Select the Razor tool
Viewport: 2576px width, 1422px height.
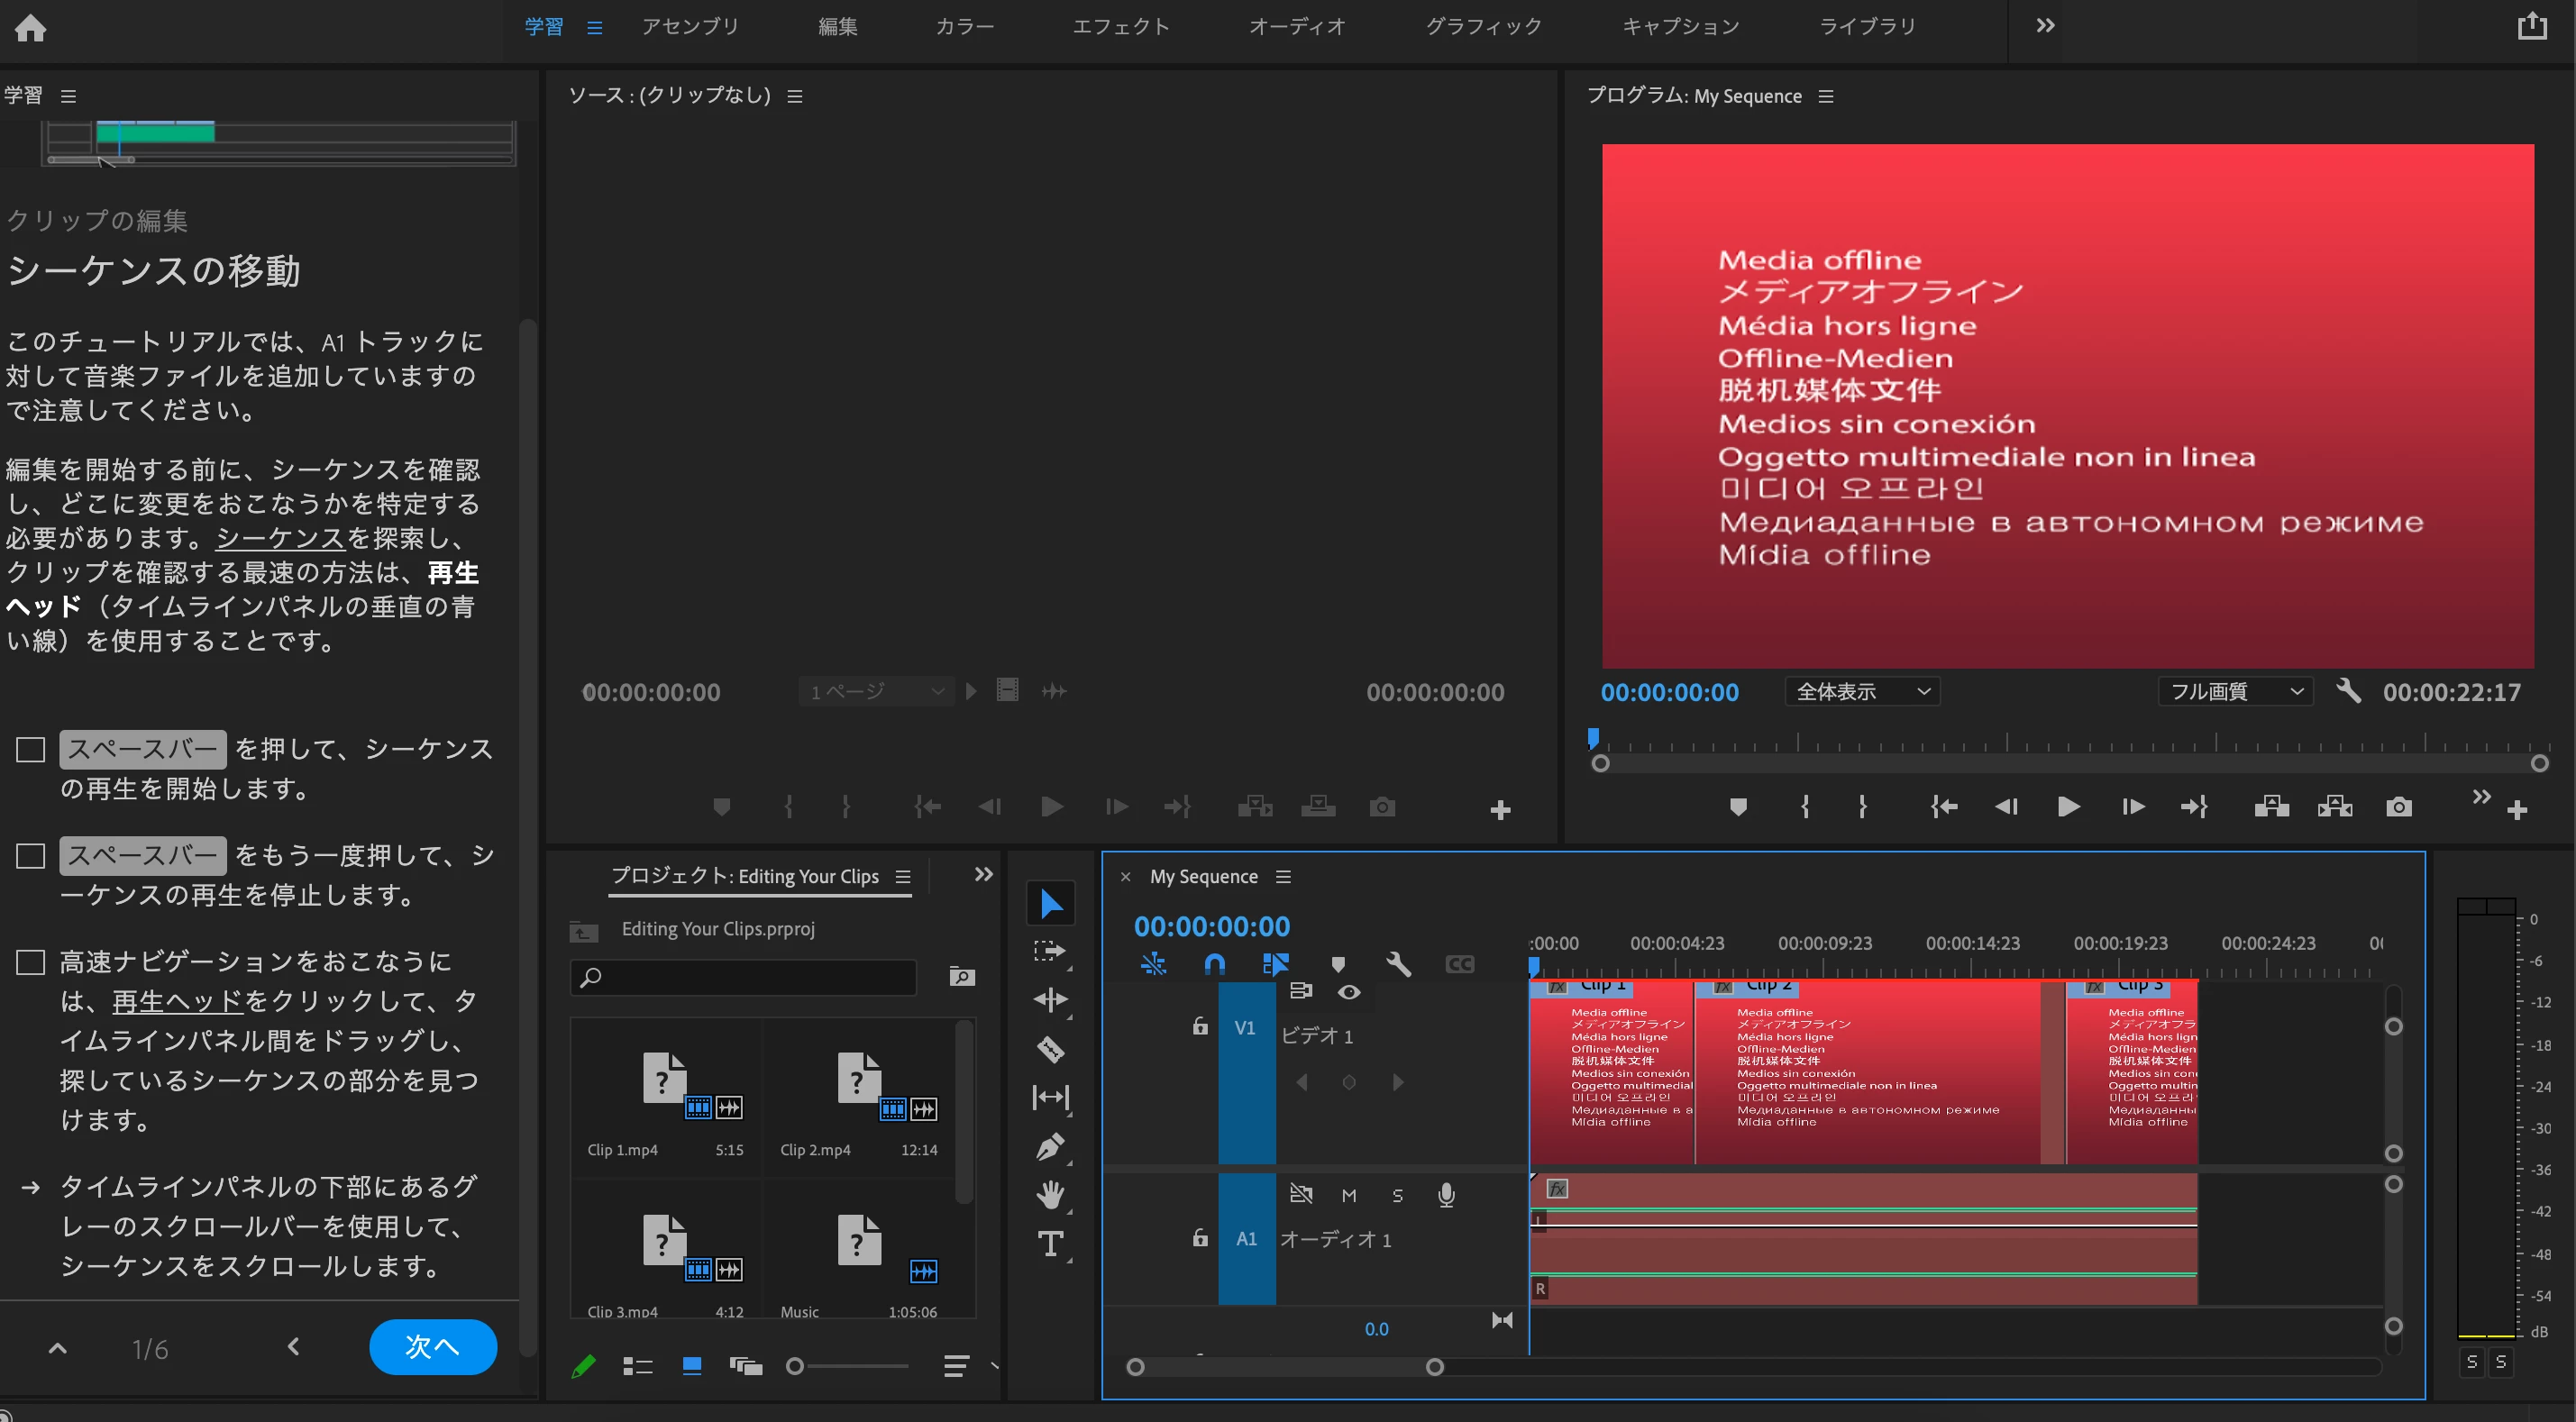pyautogui.click(x=1050, y=1049)
